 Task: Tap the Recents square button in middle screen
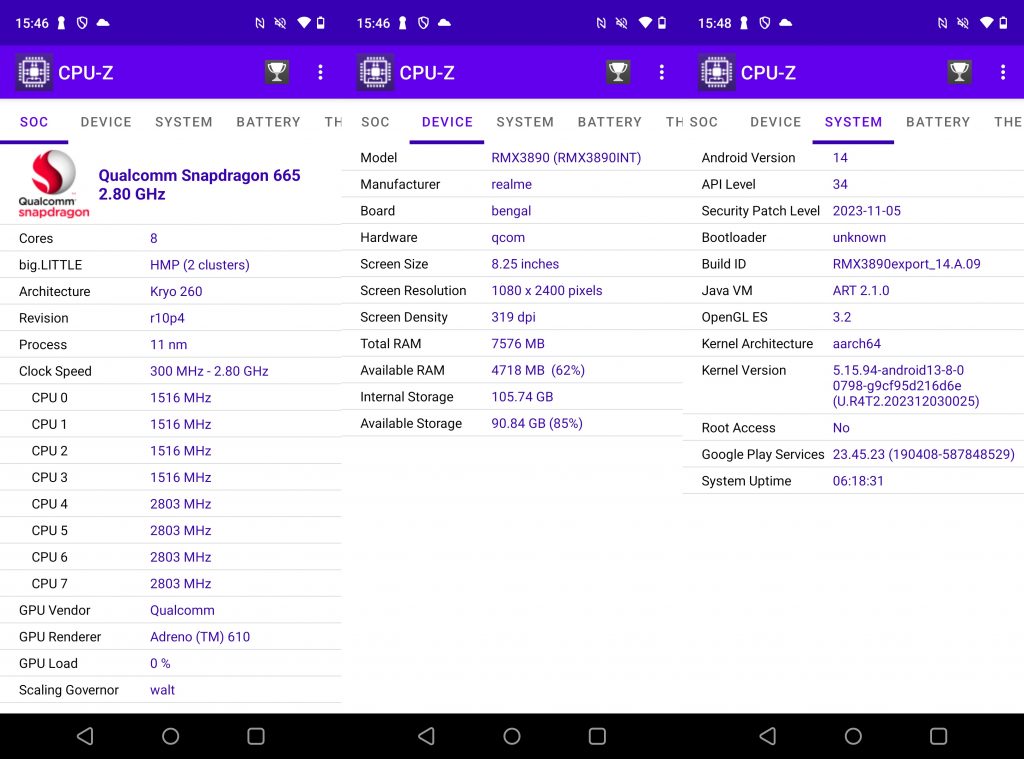598,736
